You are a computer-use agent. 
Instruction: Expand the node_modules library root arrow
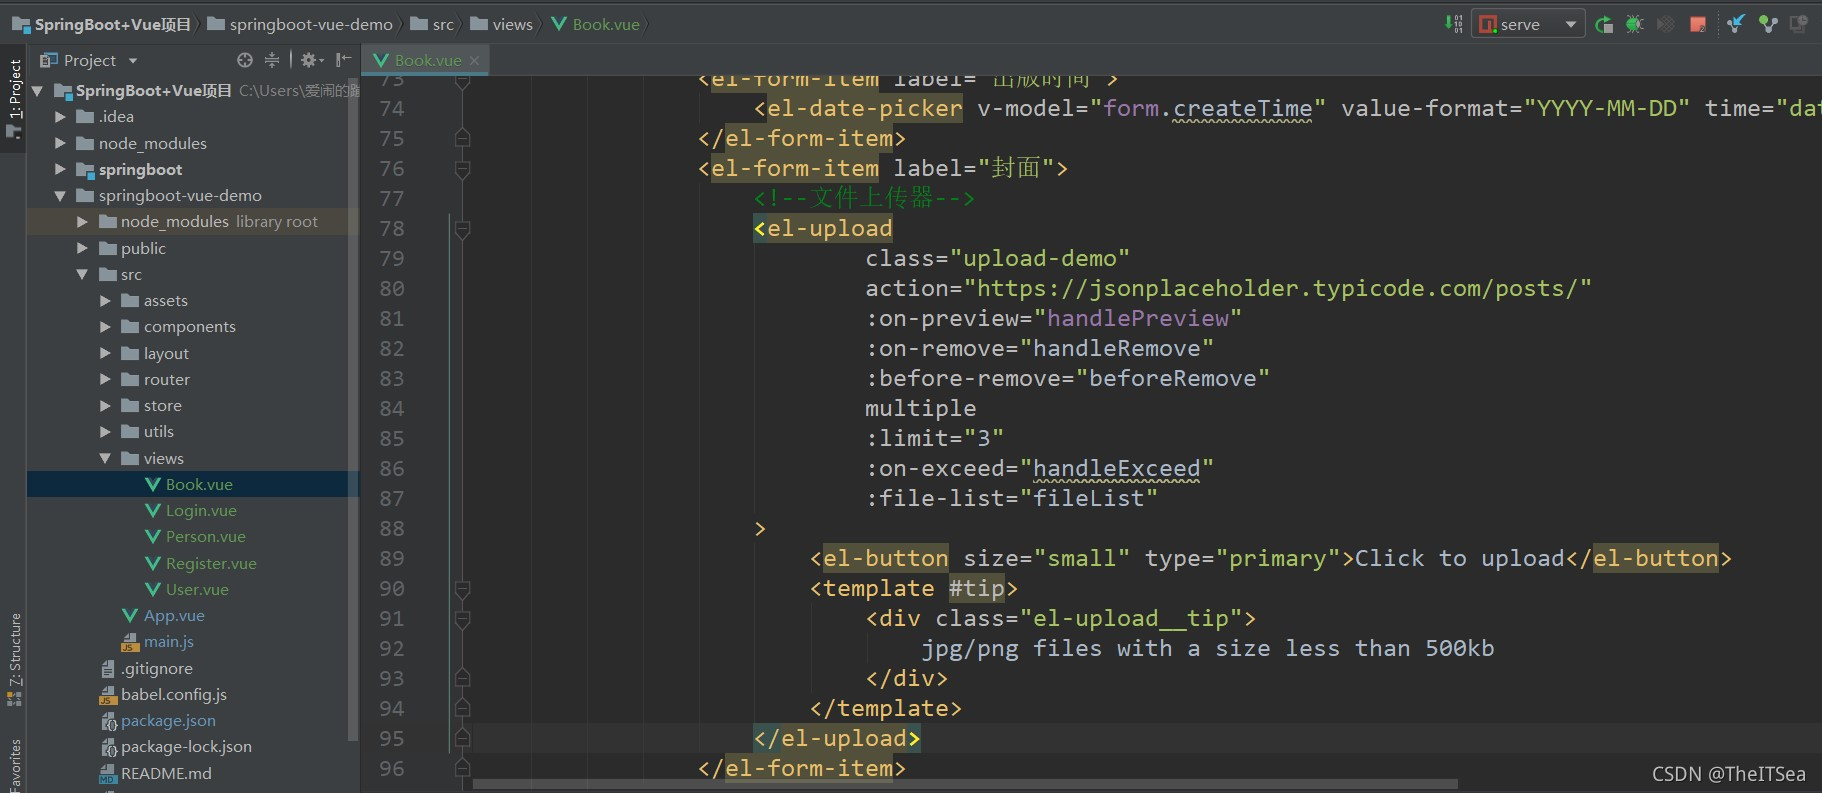82,222
